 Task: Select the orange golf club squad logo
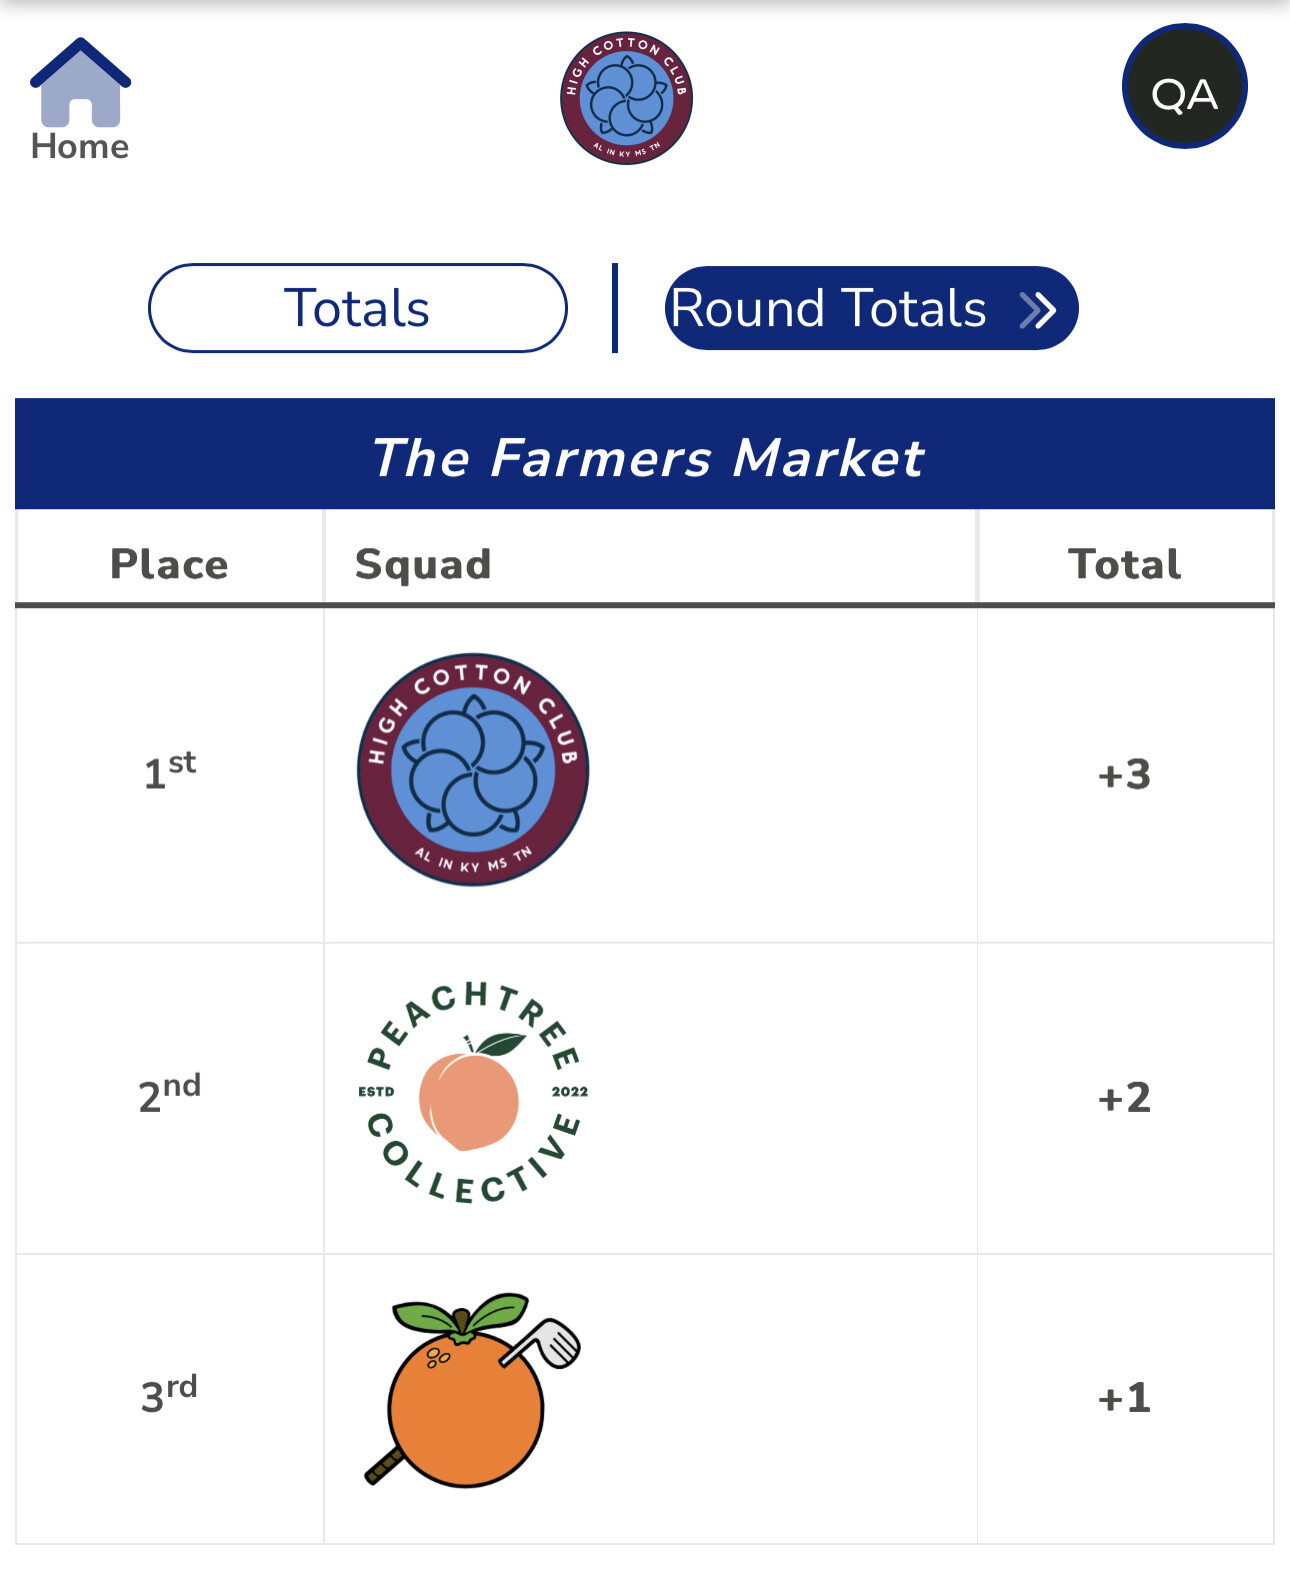point(470,1390)
